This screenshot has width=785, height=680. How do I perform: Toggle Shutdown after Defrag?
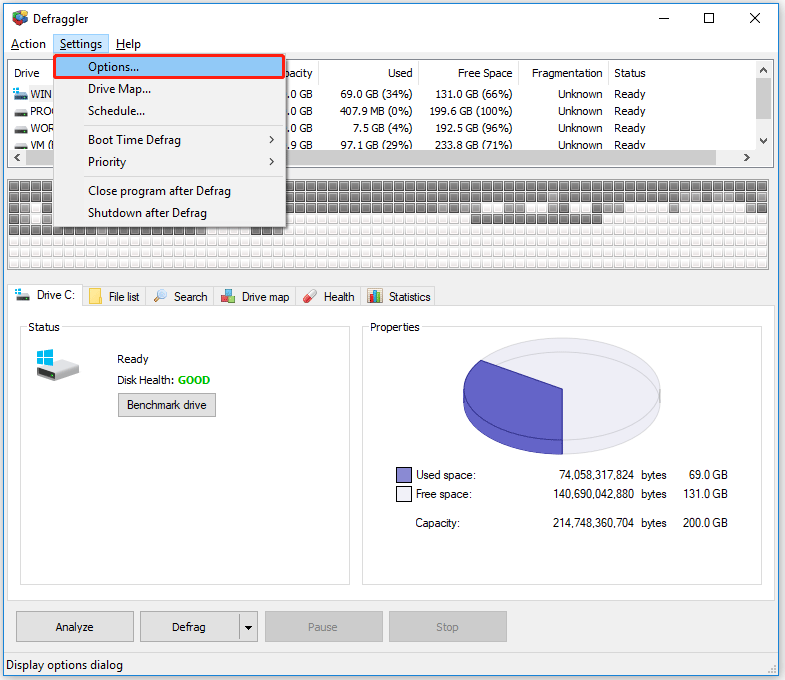pyautogui.click(x=169, y=213)
